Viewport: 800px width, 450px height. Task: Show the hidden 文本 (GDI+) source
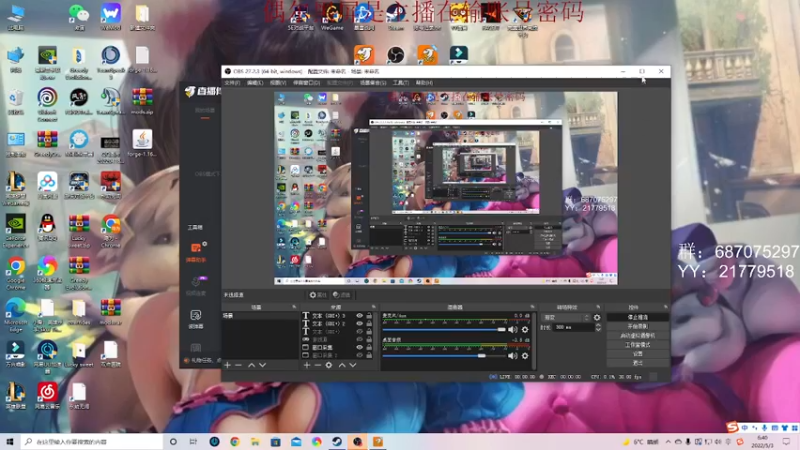pyautogui.click(x=360, y=332)
